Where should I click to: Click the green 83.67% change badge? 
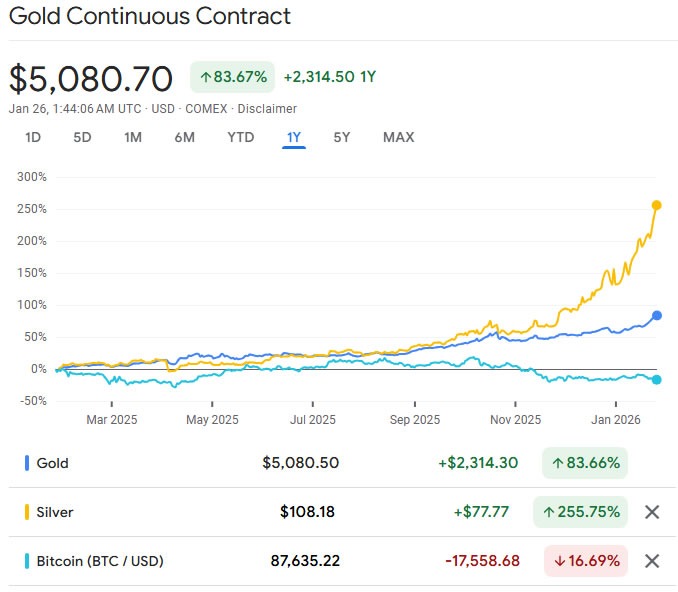[232, 77]
